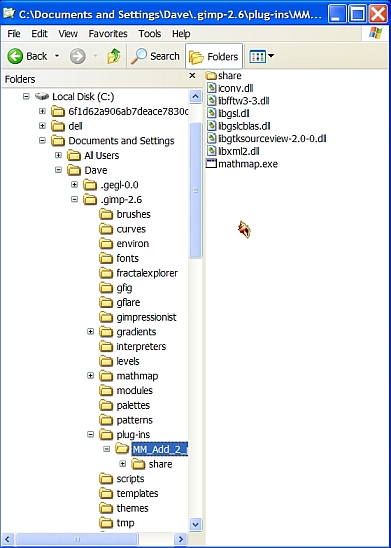Expand the 6f1d62a906ab7deace7830 folder node

[x=42, y=111]
